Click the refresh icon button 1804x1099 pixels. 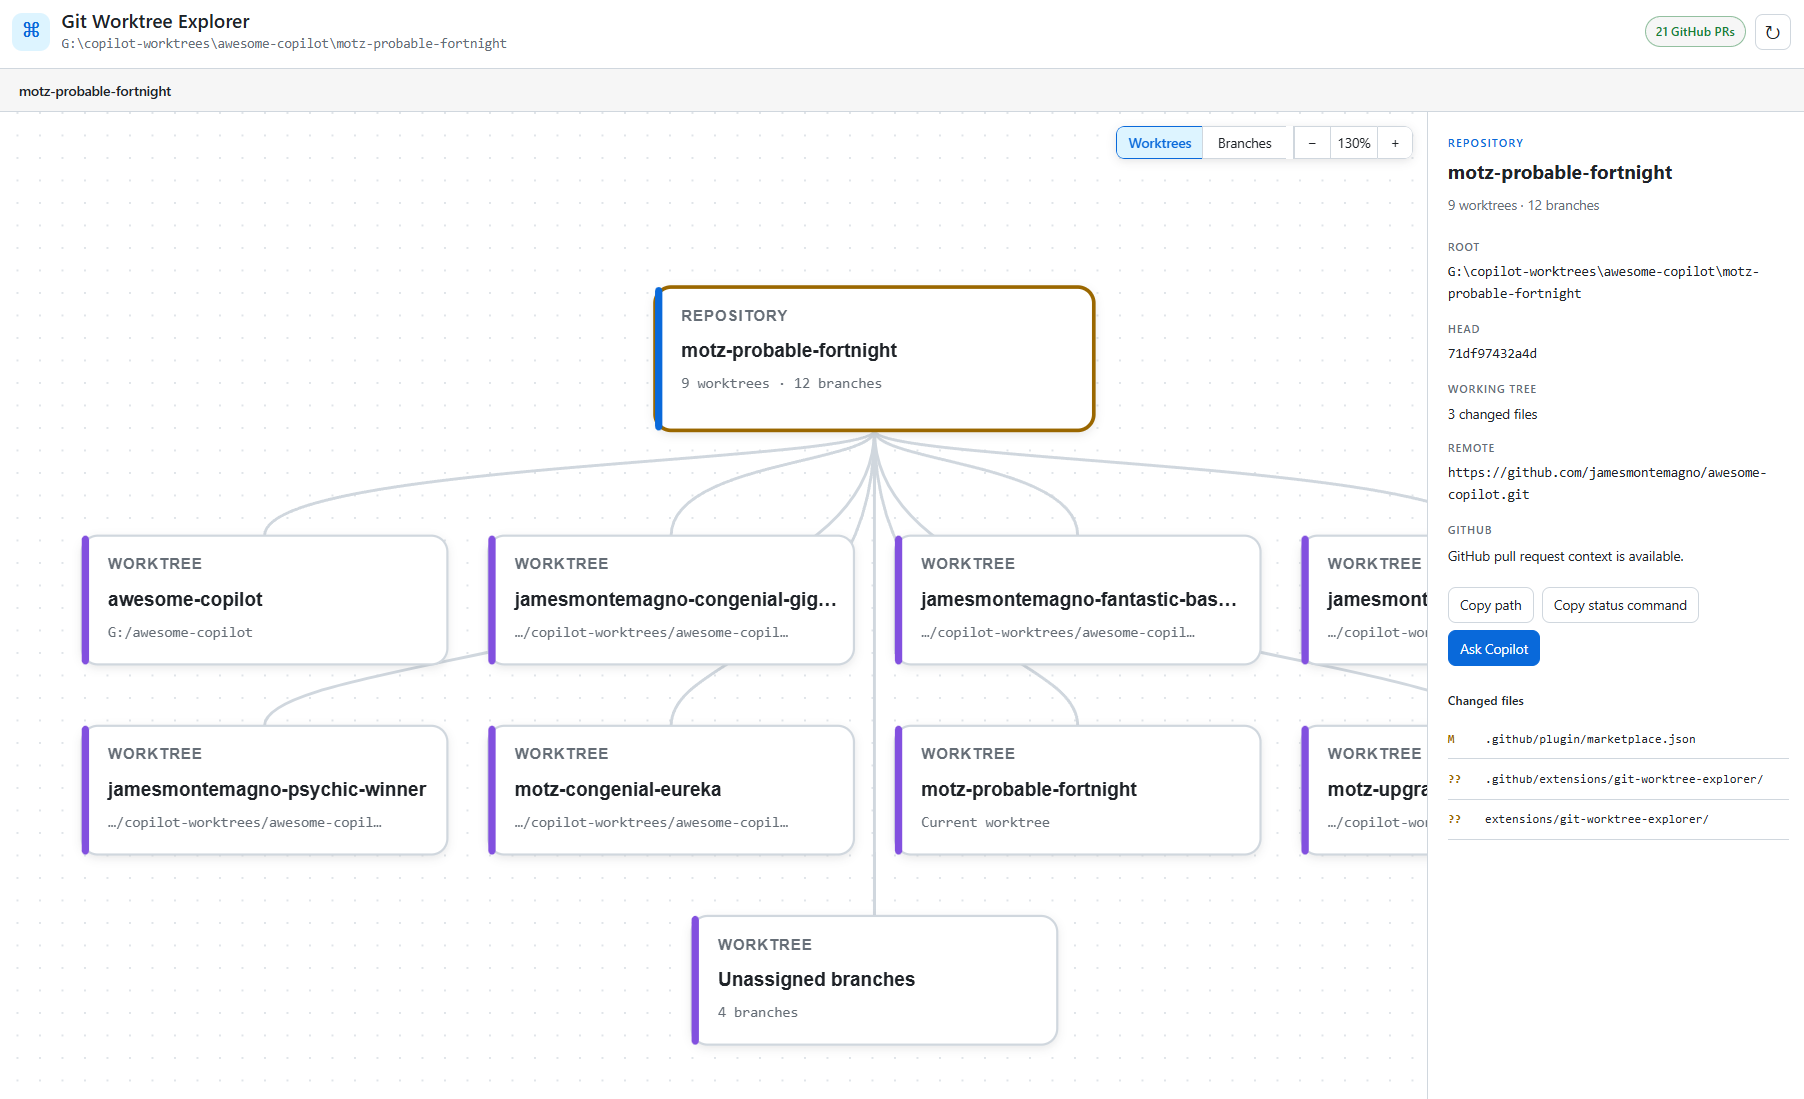click(x=1772, y=32)
